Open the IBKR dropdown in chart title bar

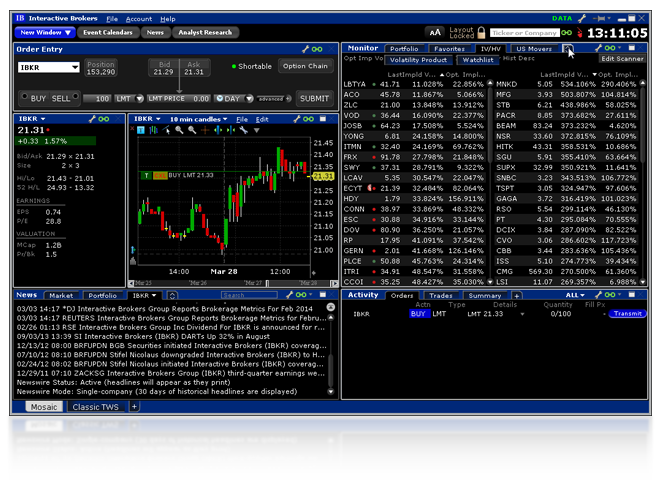pyautogui.click(x=147, y=119)
